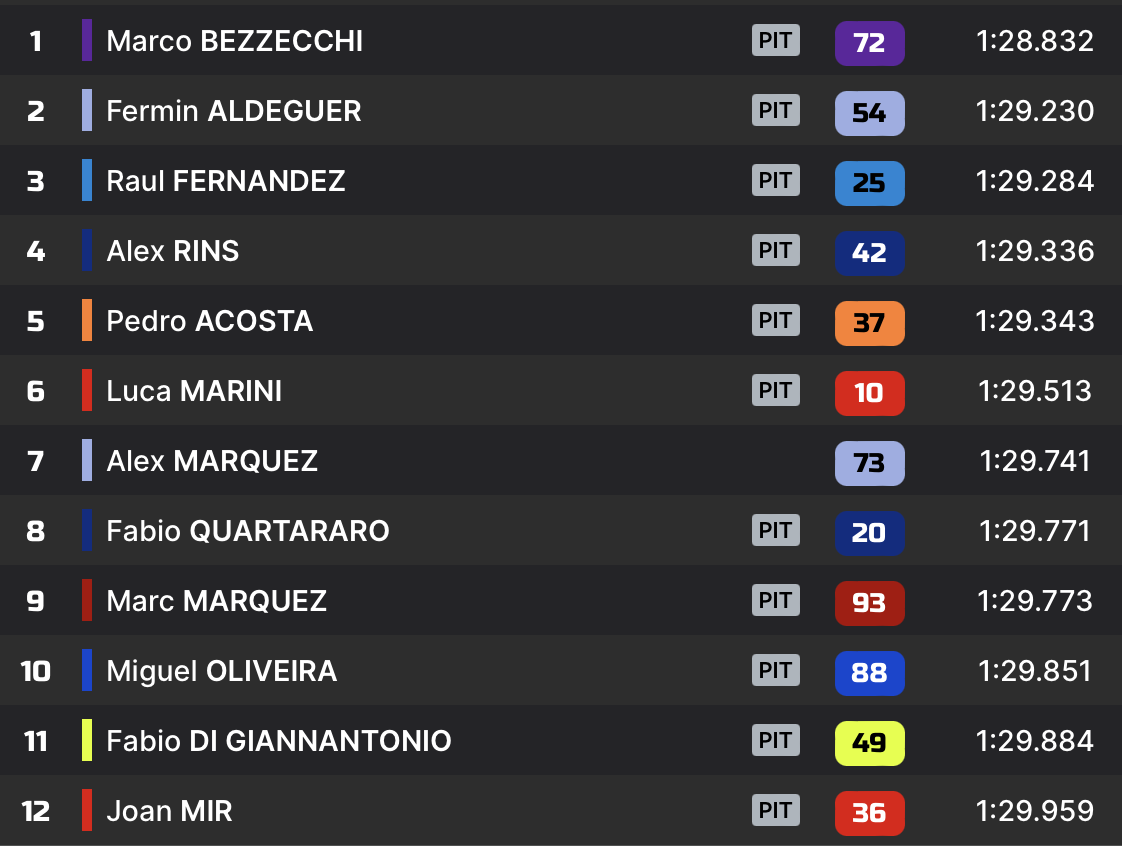Click the orange number 37 badge
The image size is (1122, 846).
click(x=869, y=323)
